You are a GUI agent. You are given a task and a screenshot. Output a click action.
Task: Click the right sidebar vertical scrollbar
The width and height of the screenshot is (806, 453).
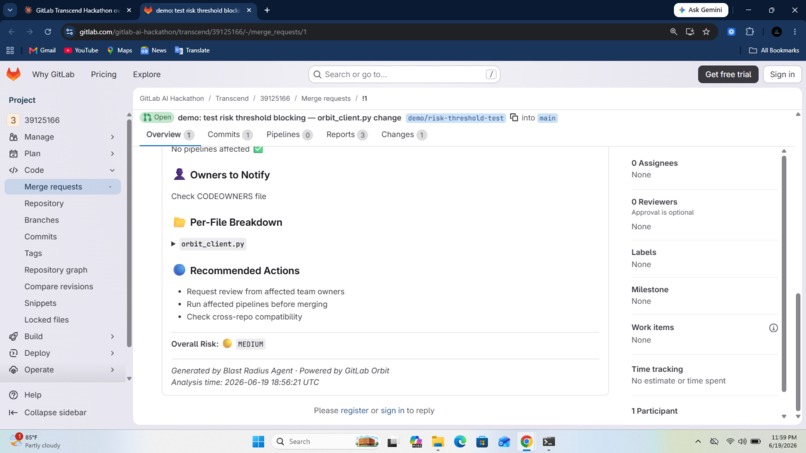coord(784,273)
